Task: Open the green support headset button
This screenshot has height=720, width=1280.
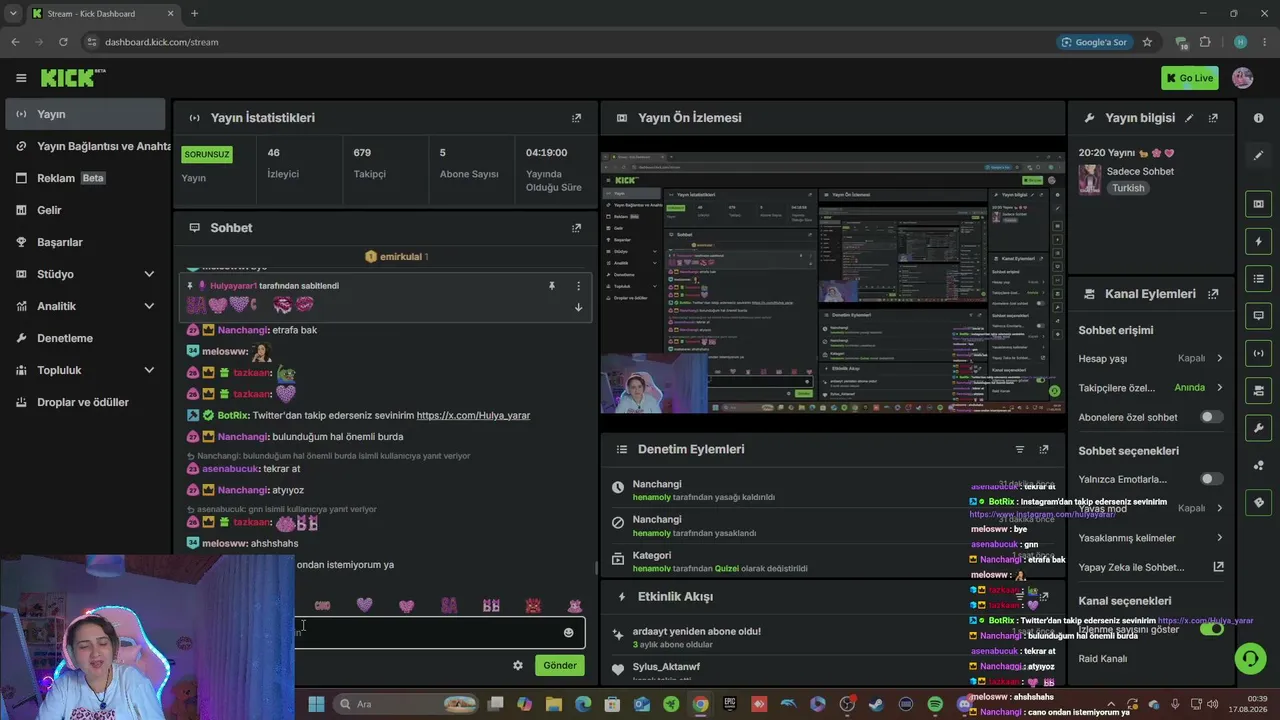Action: click(1250, 658)
